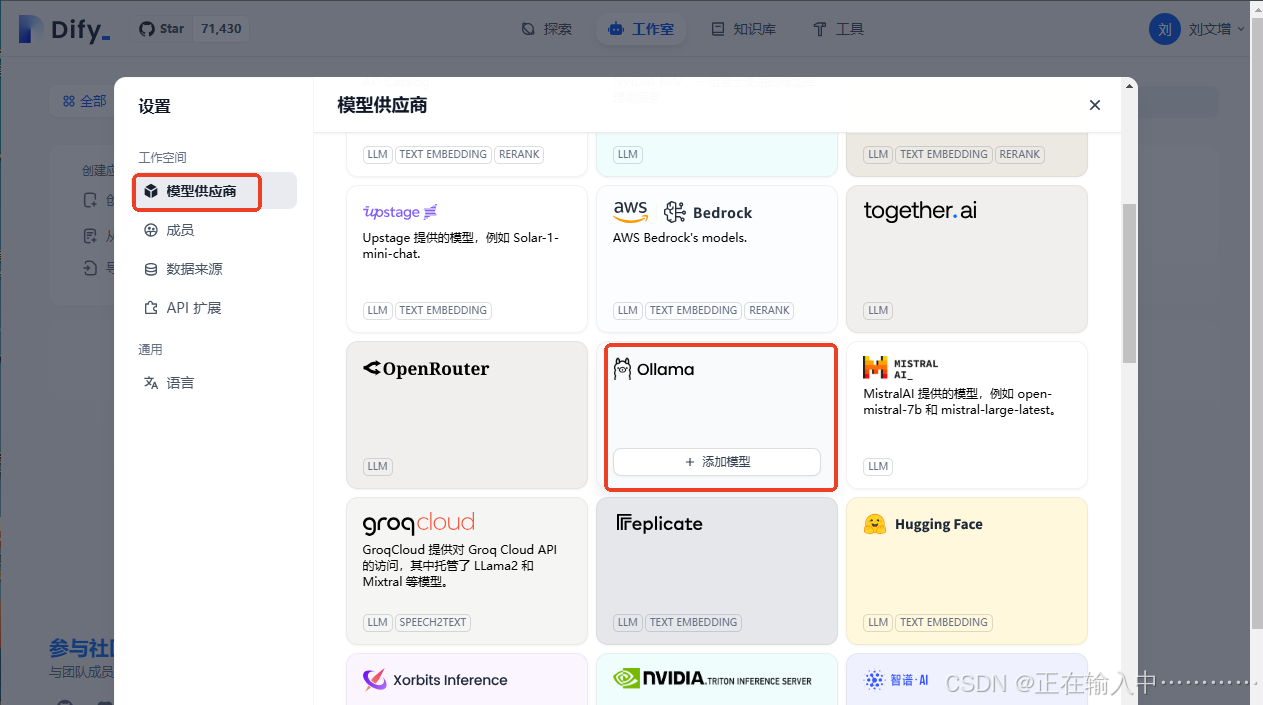
Task: Open 数据来源 settings section
Action: click(x=215, y=269)
